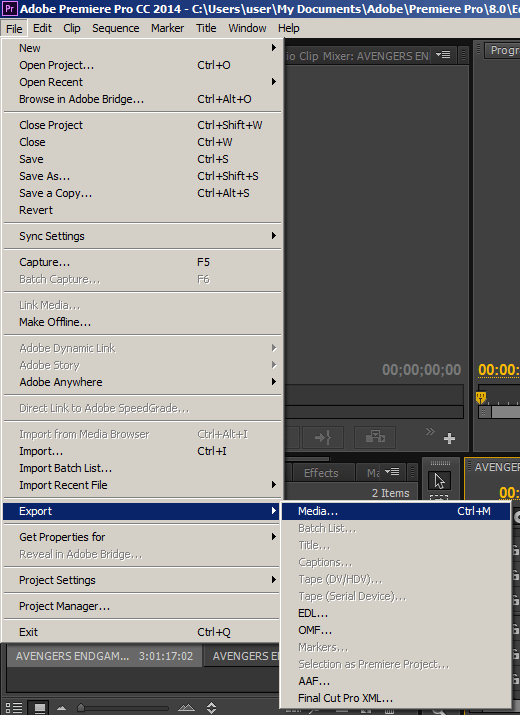Open the Button Editor plus icon
The width and height of the screenshot is (520, 715).
pyautogui.click(x=449, y=439)
